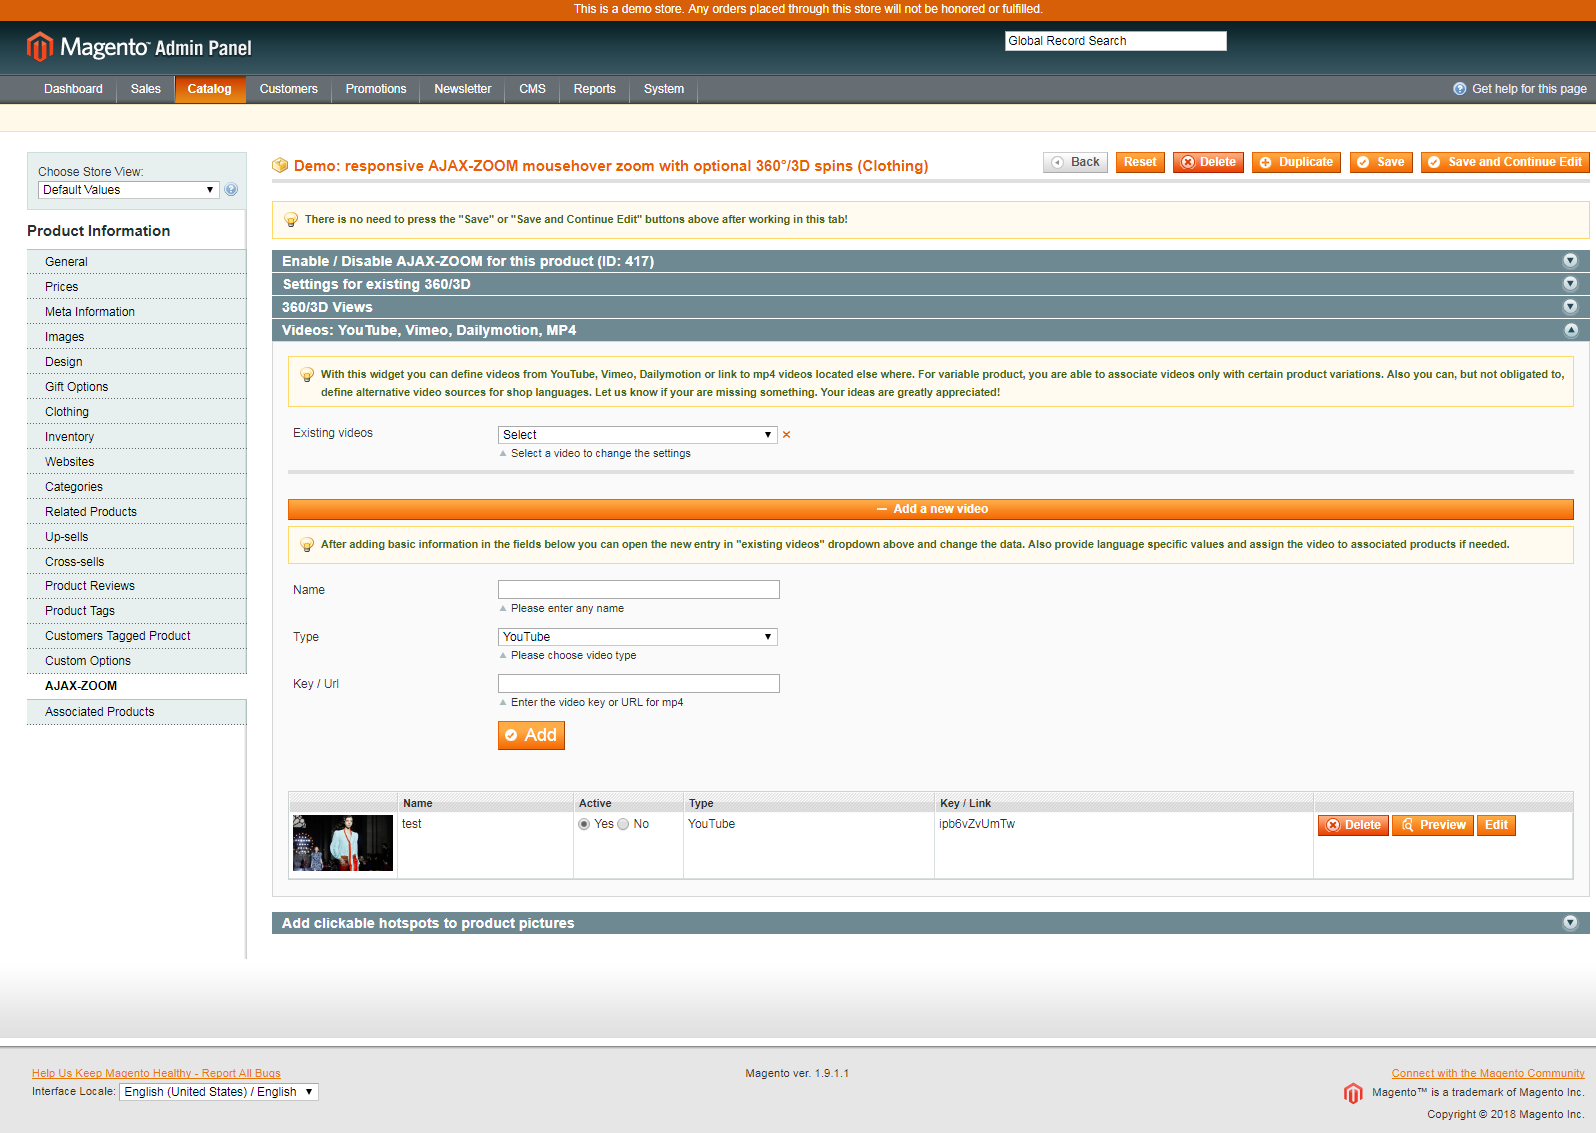This screenshot has width=1596, height=1133.
Task: Open the AJAX-ZOOM tab
Action: click(x=136, y=686)
